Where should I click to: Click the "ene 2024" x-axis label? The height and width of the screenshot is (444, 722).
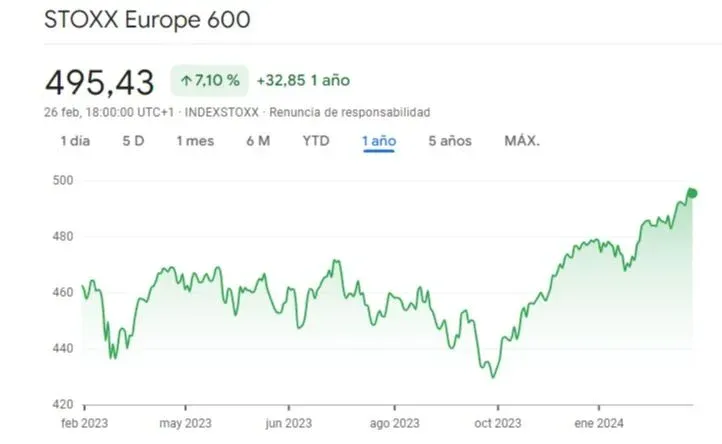click(x=598, y=423)
